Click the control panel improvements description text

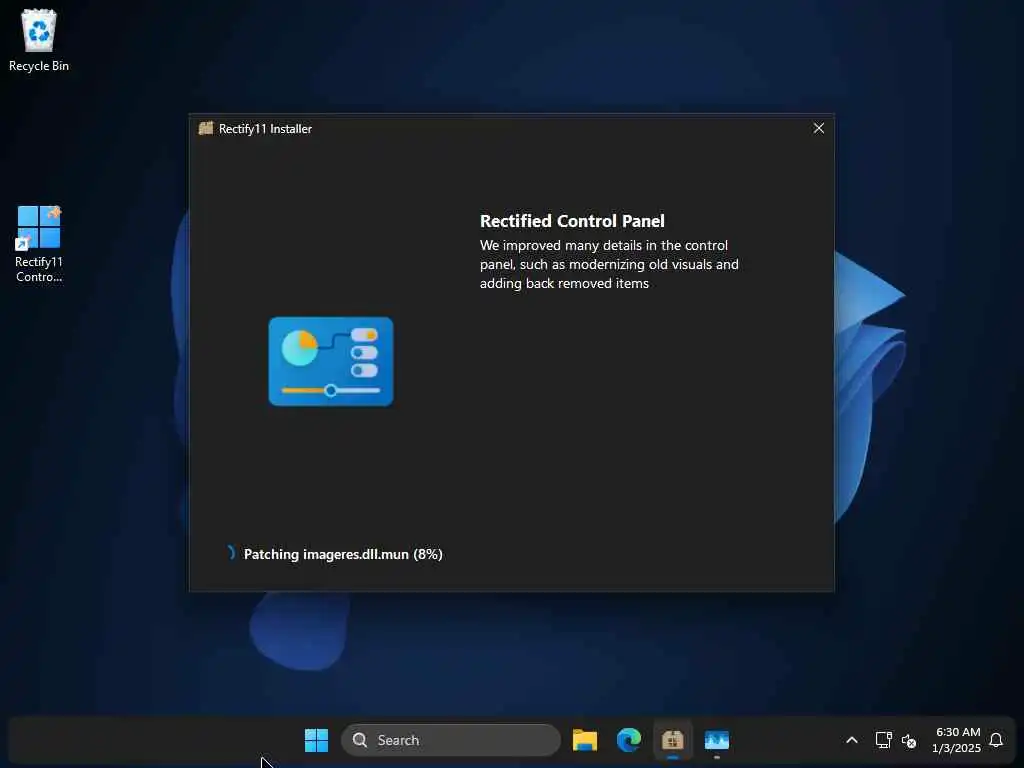(x=609, y=264)
